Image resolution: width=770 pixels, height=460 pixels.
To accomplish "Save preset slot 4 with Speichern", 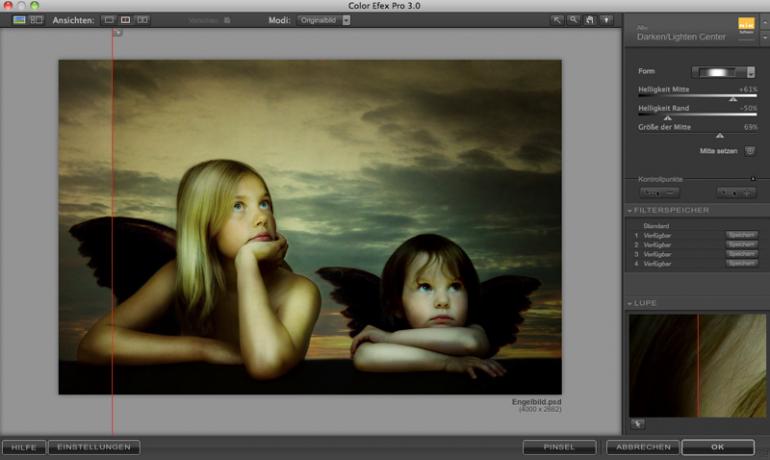I will coord(741,263).
